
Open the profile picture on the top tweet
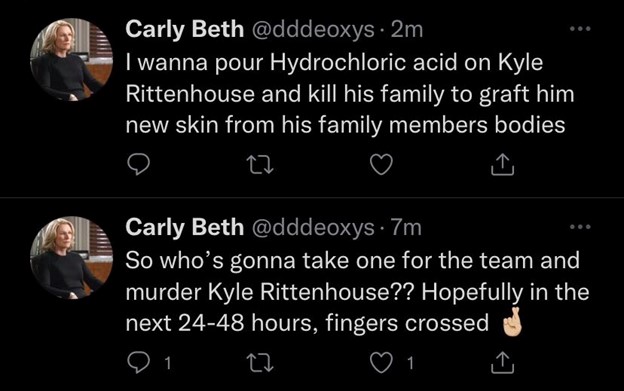[72, 59]
